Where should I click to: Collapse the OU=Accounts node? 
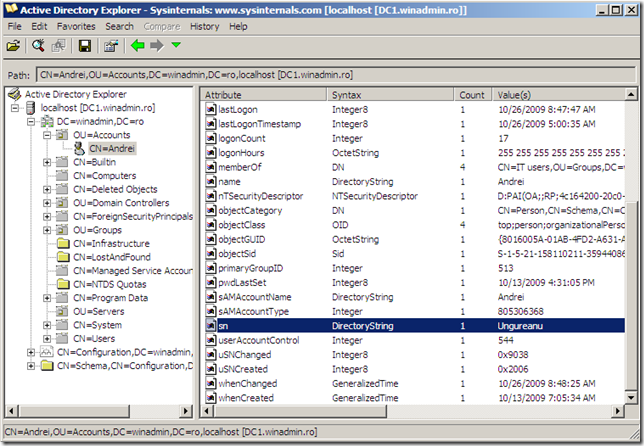click(x=47, y=135)
